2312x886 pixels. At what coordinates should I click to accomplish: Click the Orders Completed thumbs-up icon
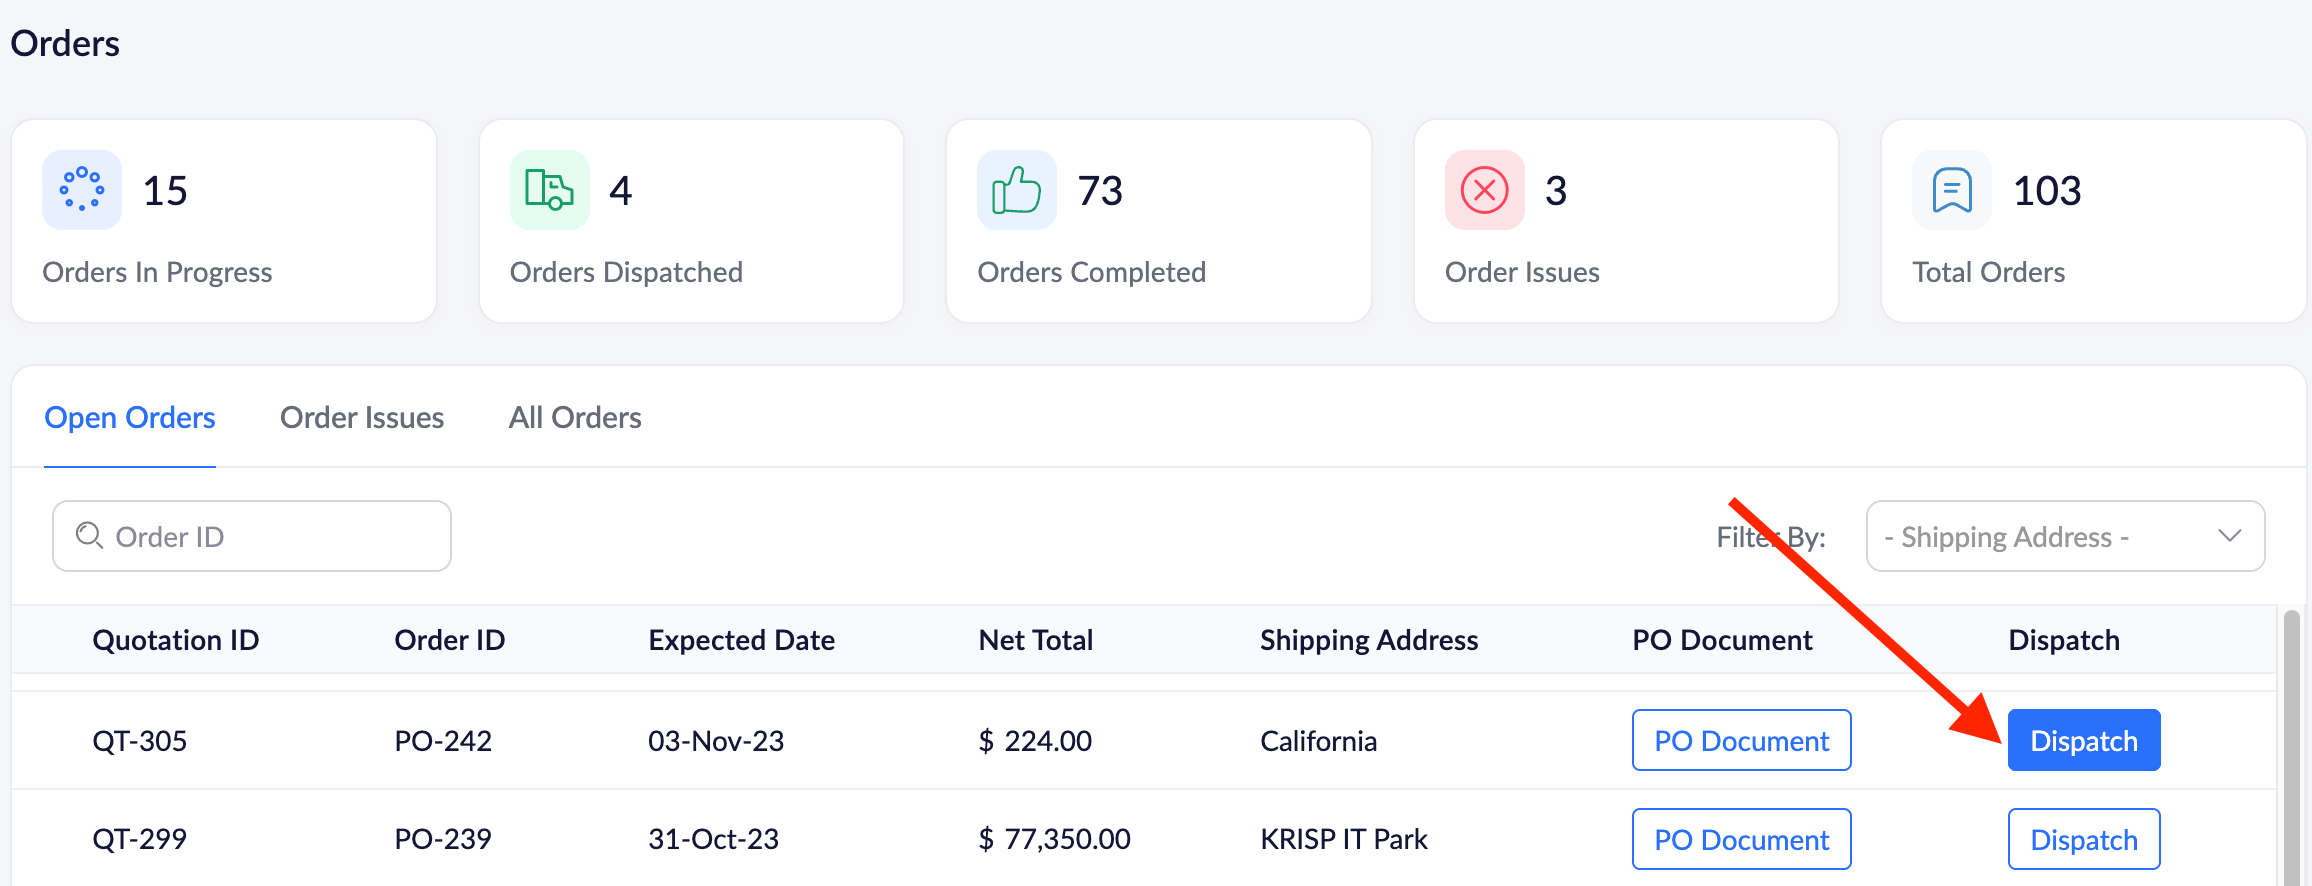click(1016, 190)
